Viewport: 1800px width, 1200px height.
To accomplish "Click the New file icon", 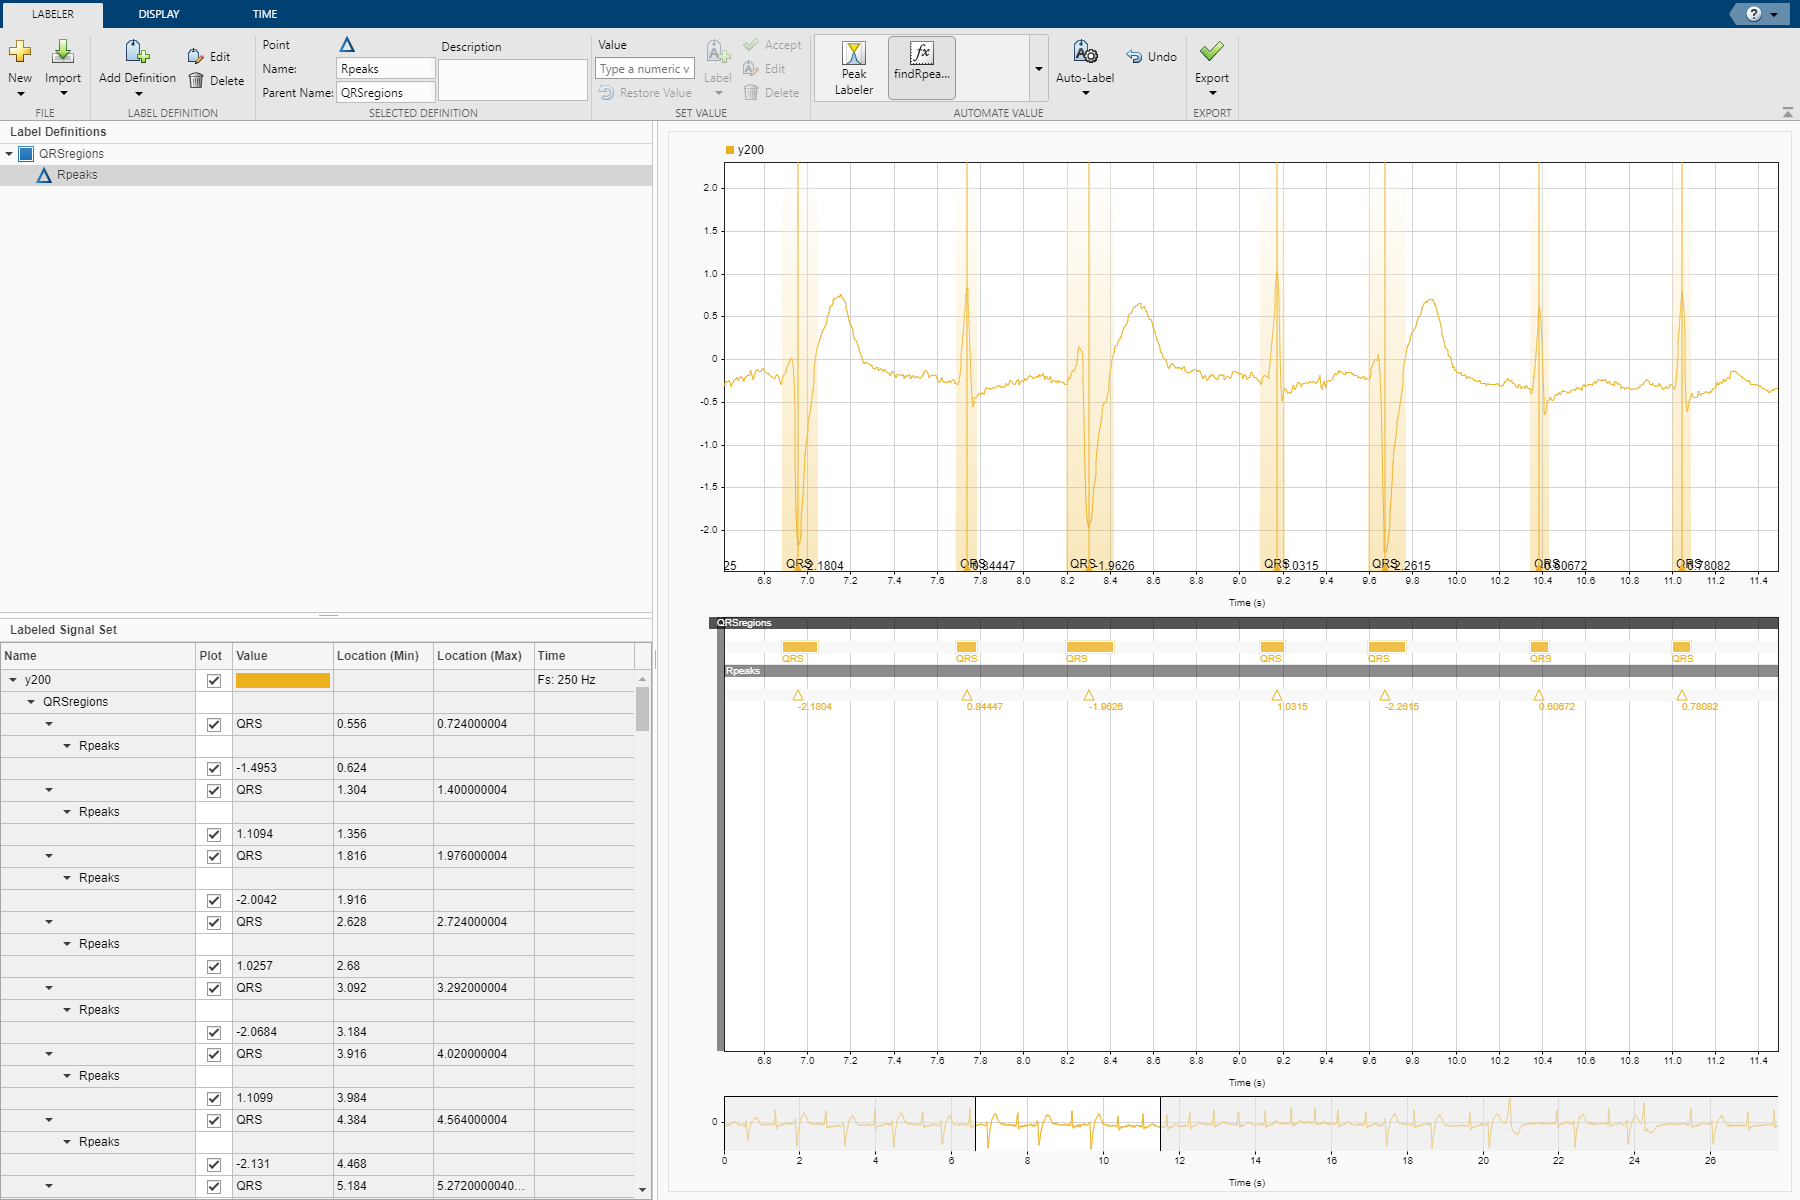I will click(20, 52).
